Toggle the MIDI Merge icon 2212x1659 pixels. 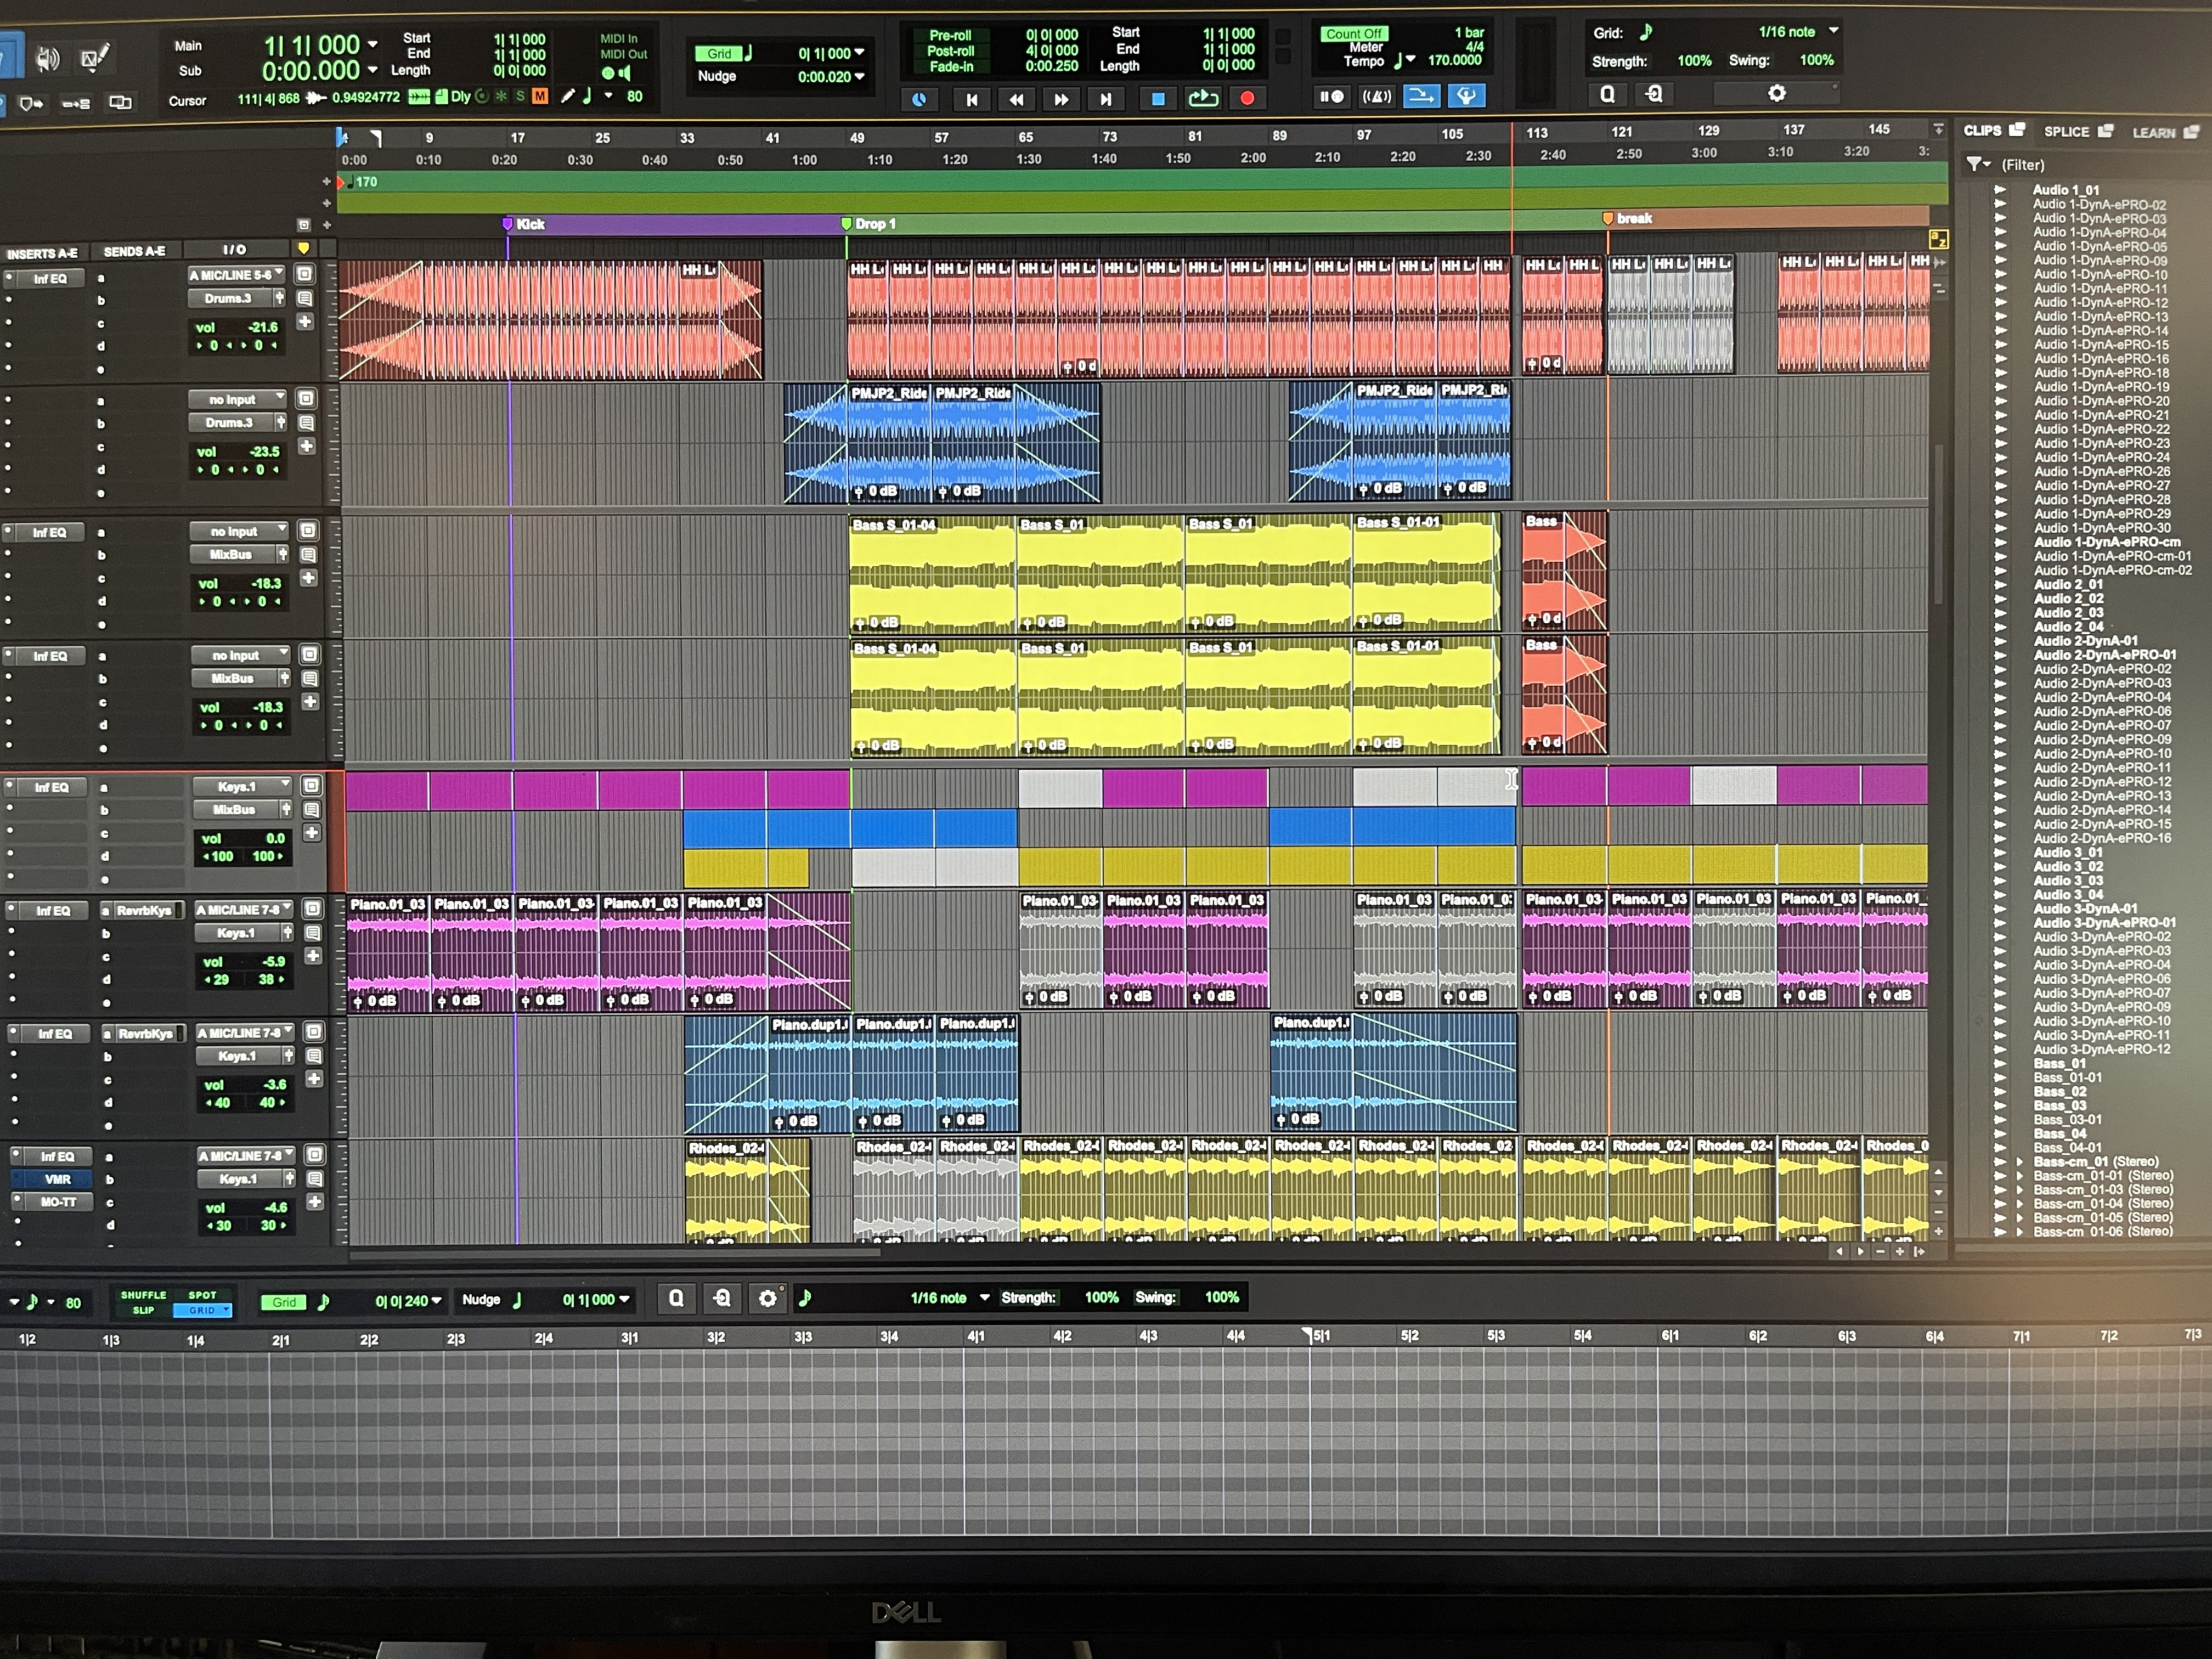tap(1421, 96)
